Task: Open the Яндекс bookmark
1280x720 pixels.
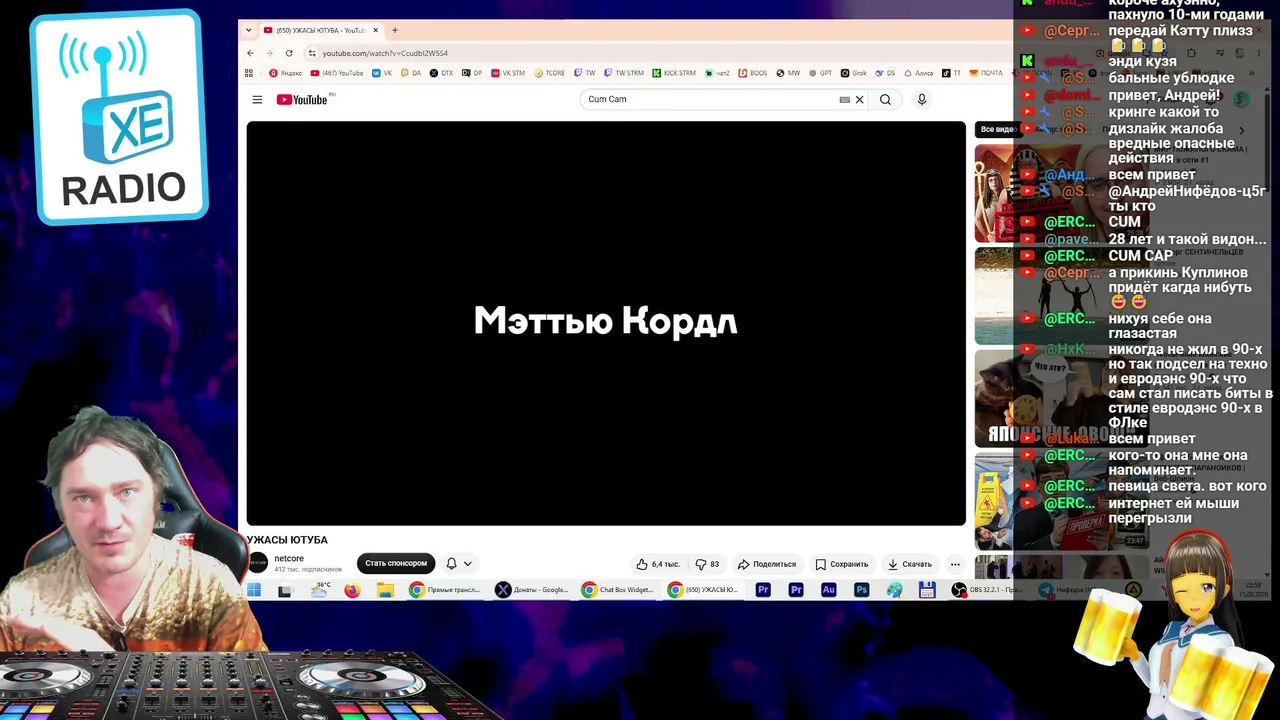Action: [x=285, y=73]
